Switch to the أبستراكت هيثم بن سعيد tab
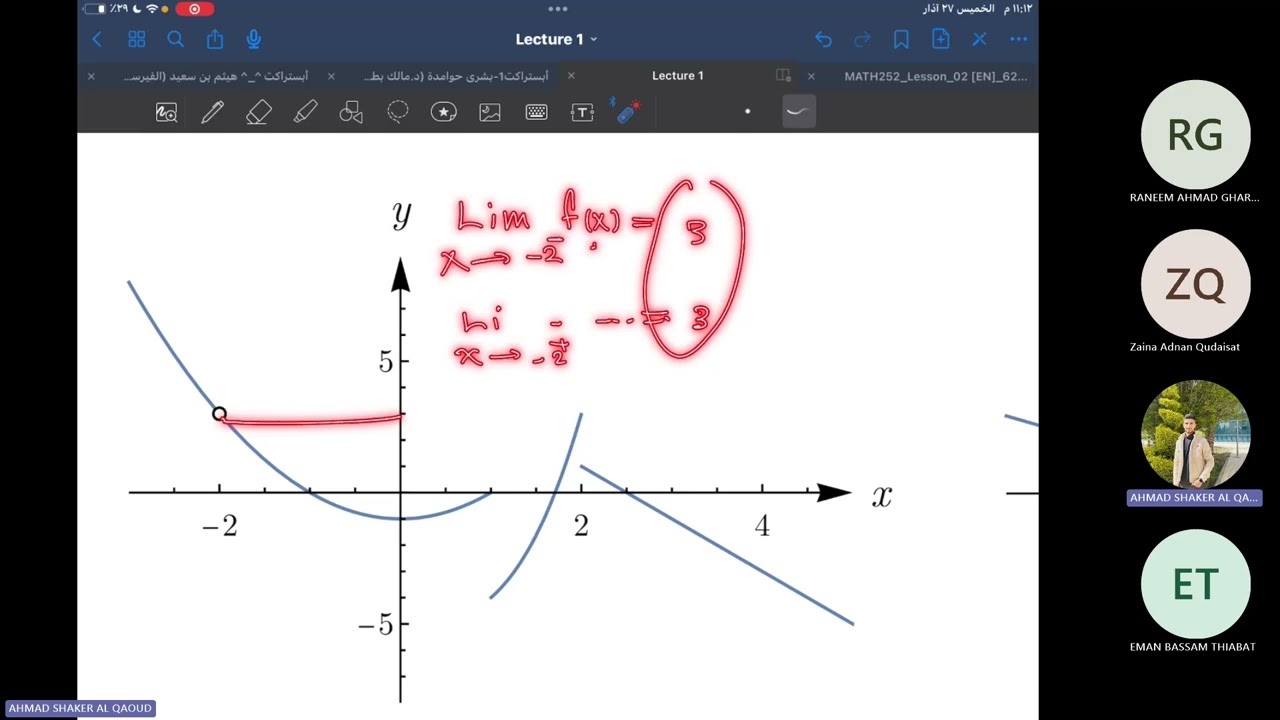Image resolution: width=1280 pixels, height=720 pixels. pyautogui.click(x=215, y=76)
